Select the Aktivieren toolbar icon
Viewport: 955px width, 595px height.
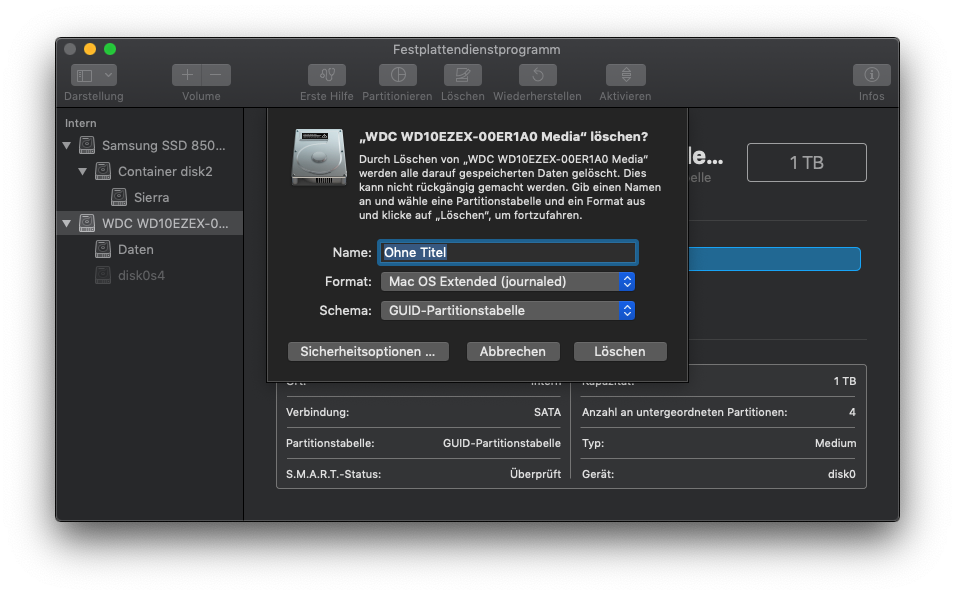pos(626,75)
